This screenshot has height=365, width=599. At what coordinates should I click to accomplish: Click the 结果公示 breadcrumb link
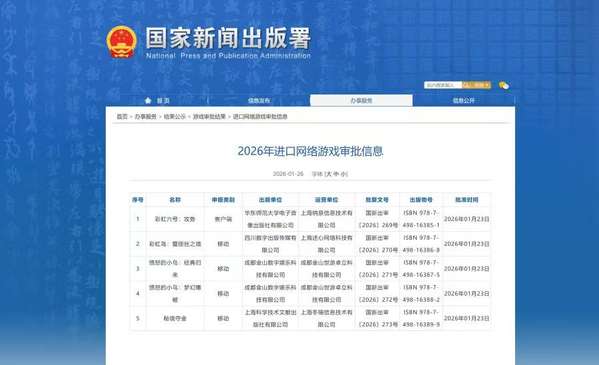pyautogui.click(x=175, y=117)
